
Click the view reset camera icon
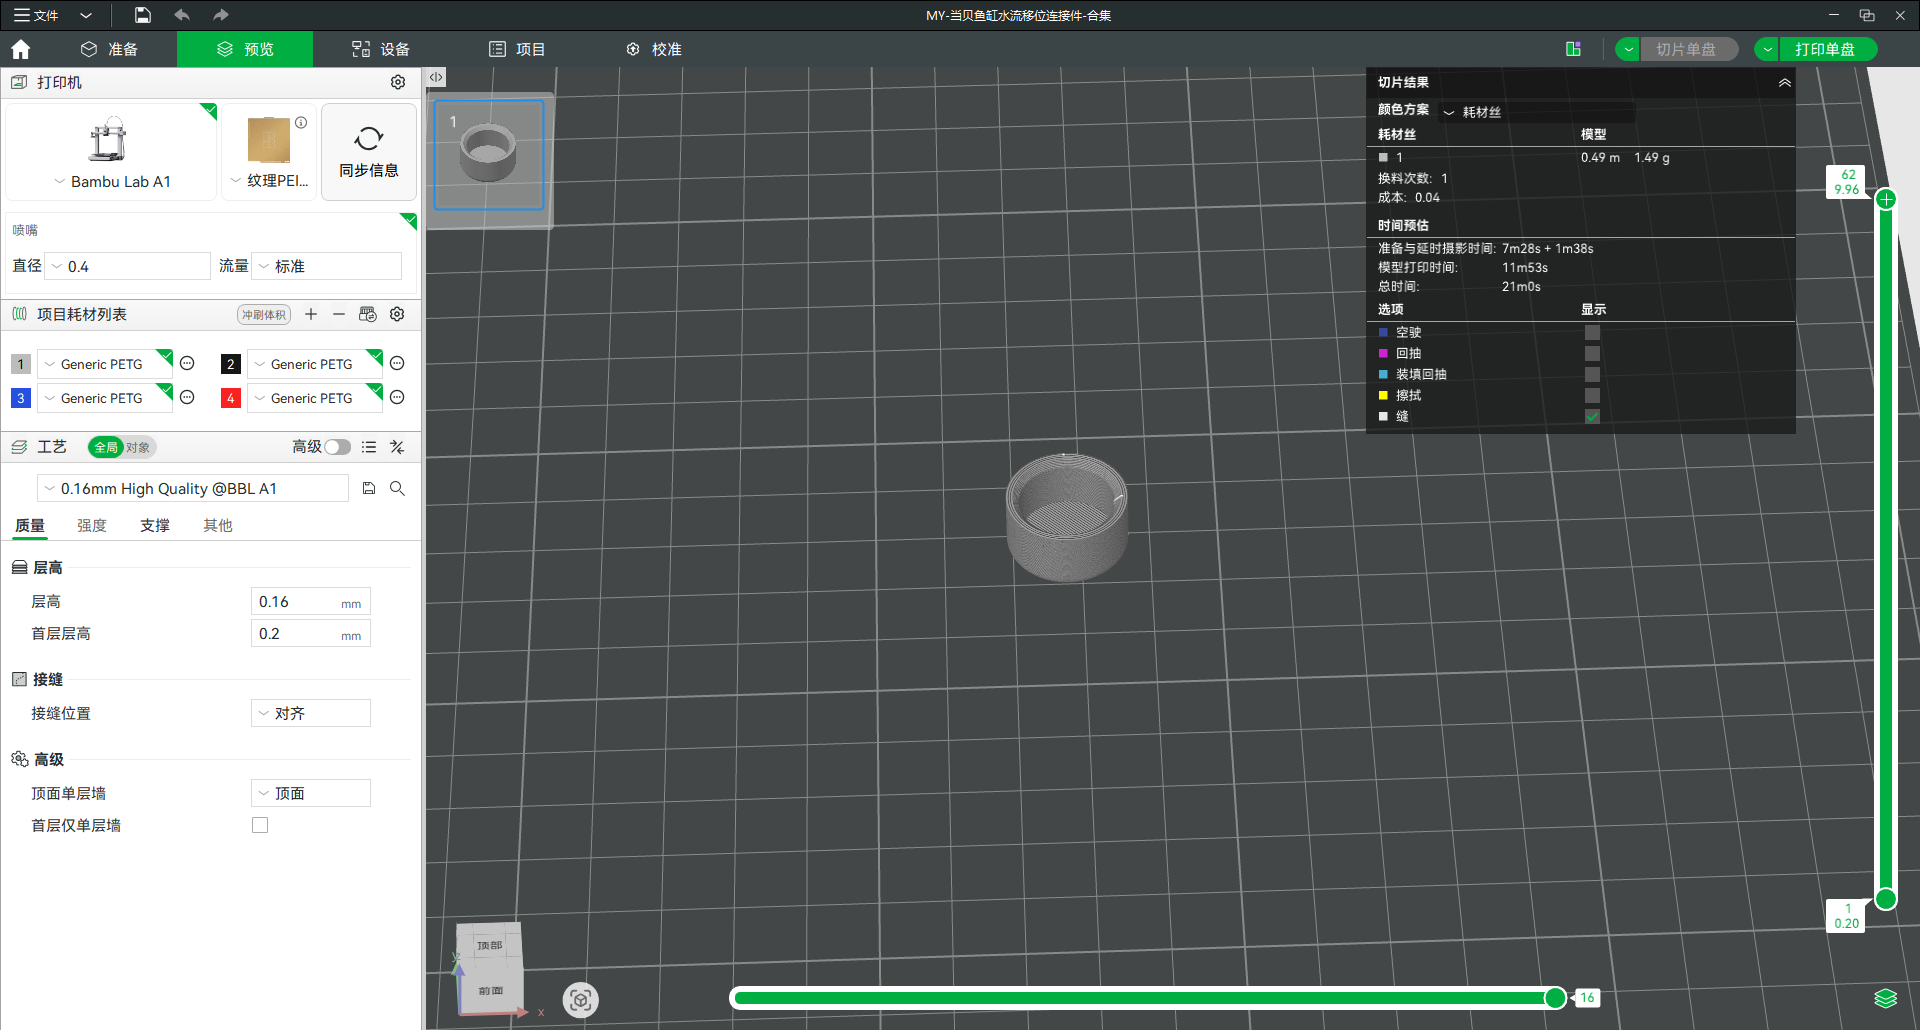click(581, 999)
